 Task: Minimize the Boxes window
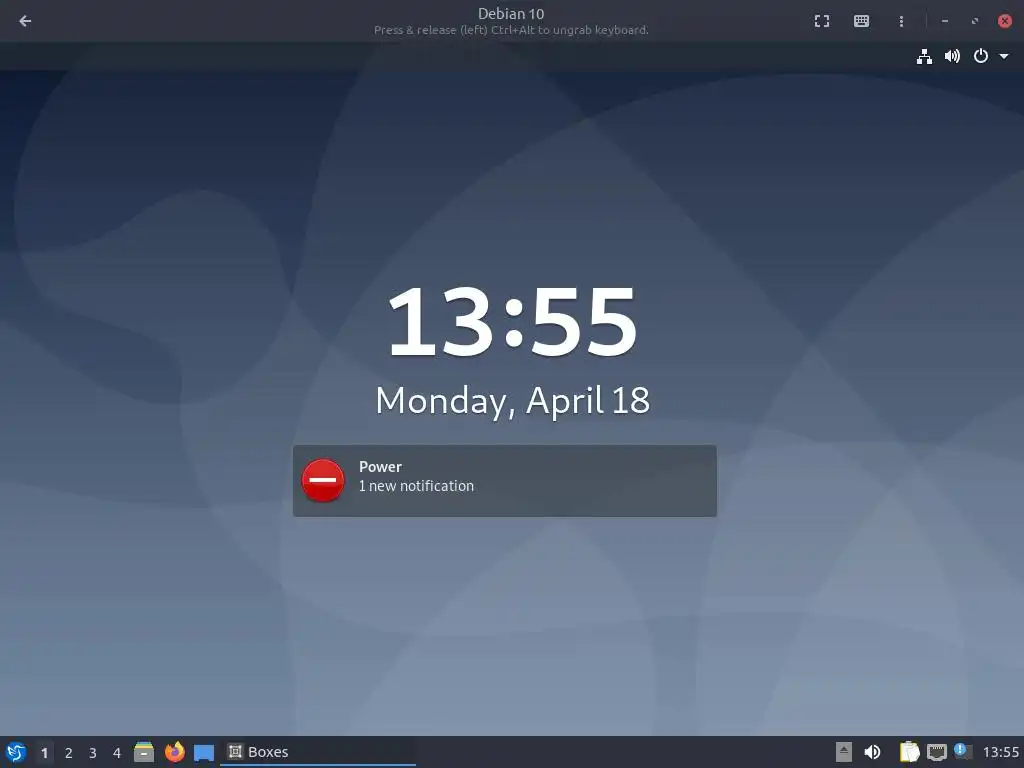click(944, 21)
